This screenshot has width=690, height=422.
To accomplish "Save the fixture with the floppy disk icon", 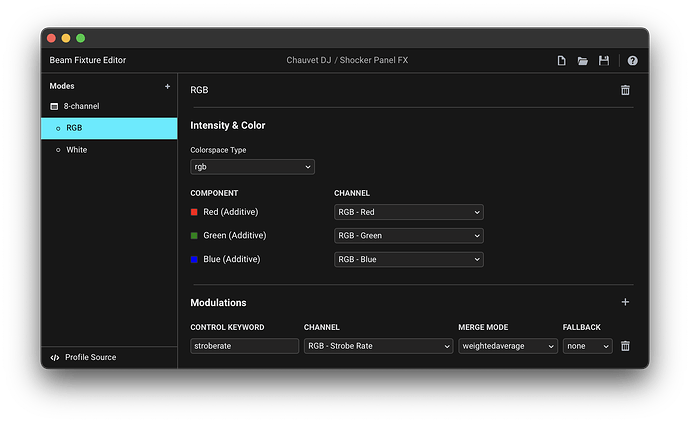I will click(604, 61).
